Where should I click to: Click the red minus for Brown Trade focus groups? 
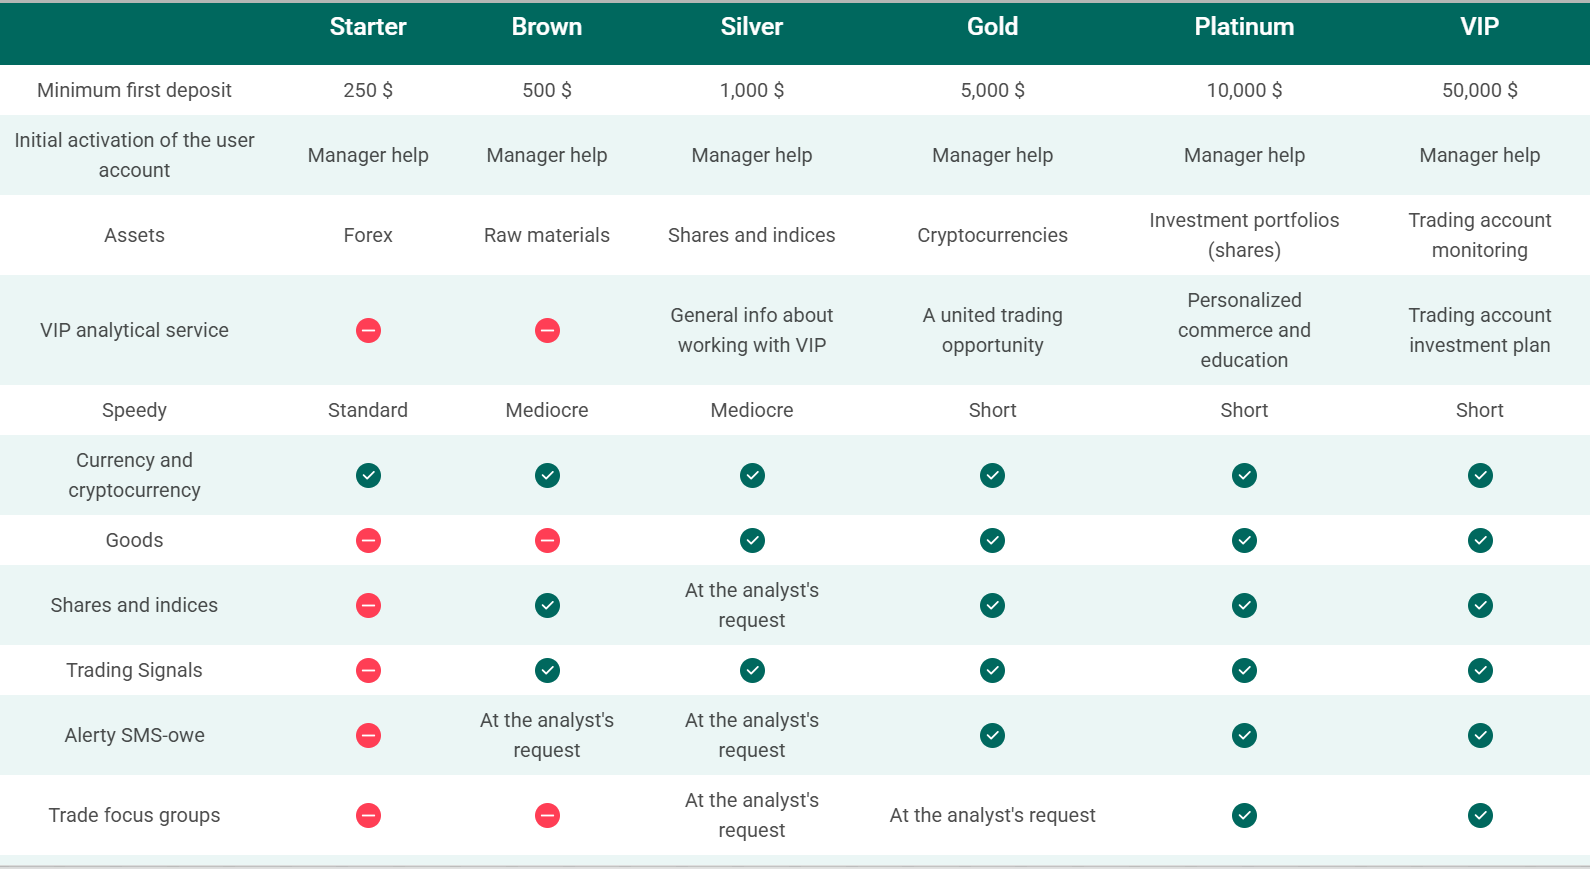pyautogui.click(x=547, y=815)
